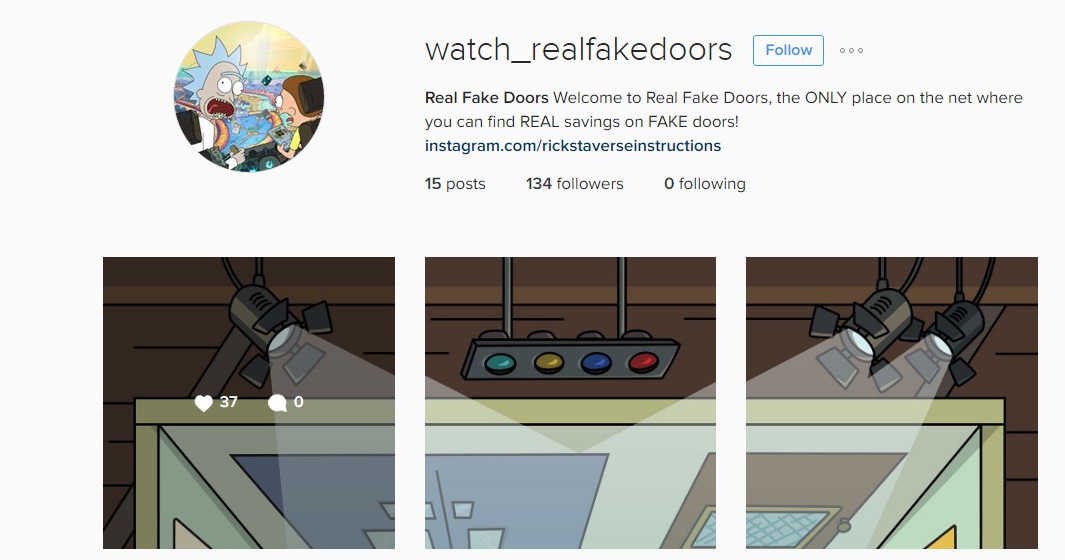
Task: Click the heart likes icon on first post
Action: [203, 403]
